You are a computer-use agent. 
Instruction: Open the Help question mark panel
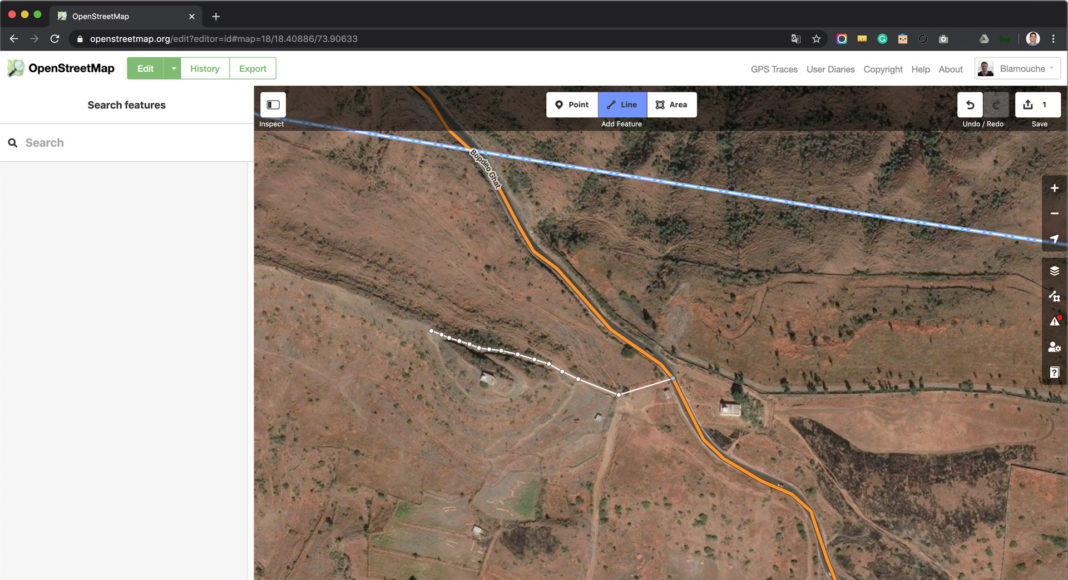coord(1054,372)
